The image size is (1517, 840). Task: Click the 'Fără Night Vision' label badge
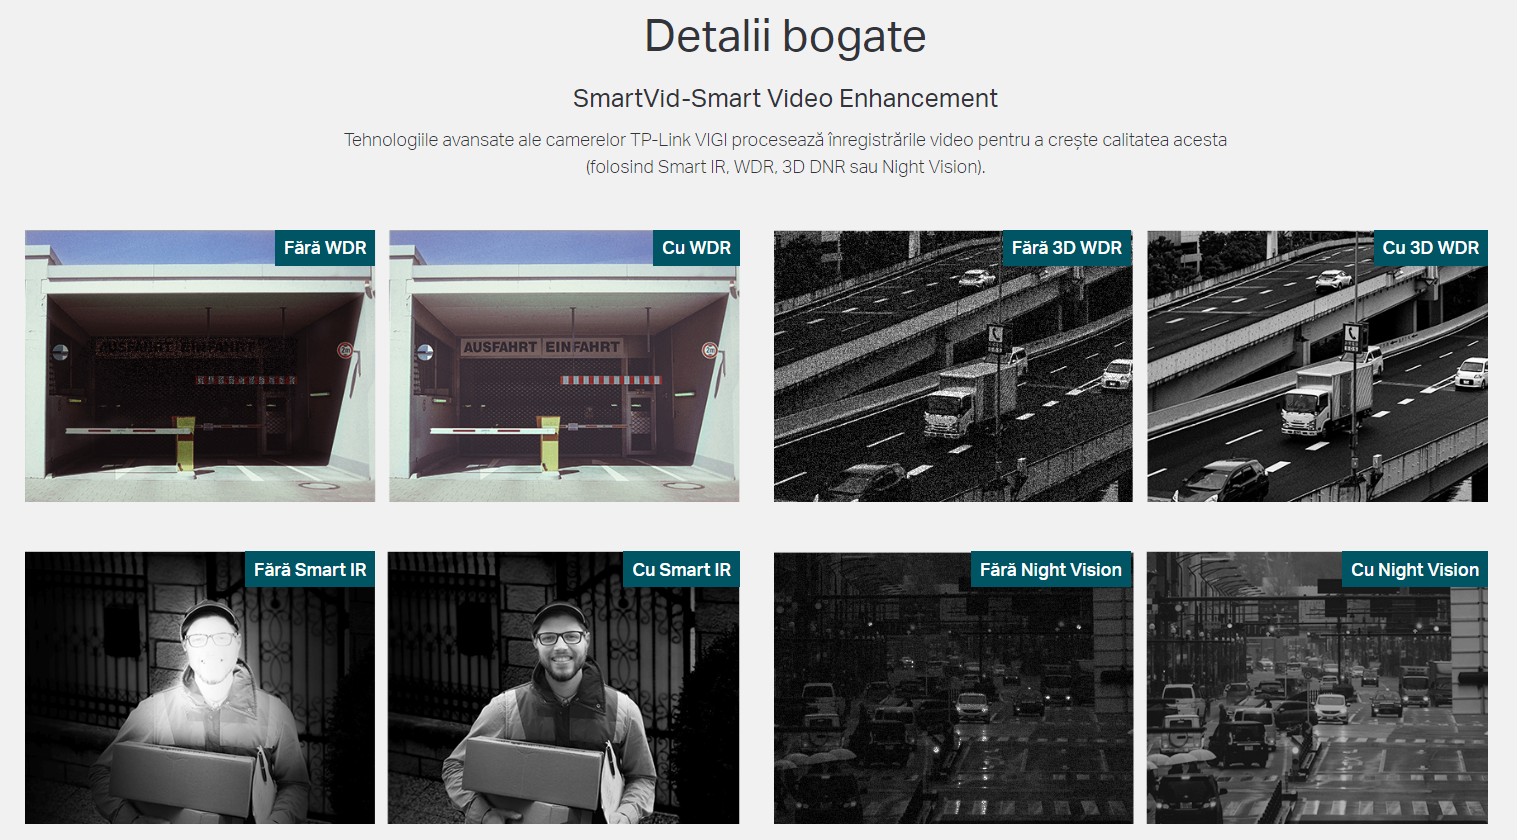1051,570
